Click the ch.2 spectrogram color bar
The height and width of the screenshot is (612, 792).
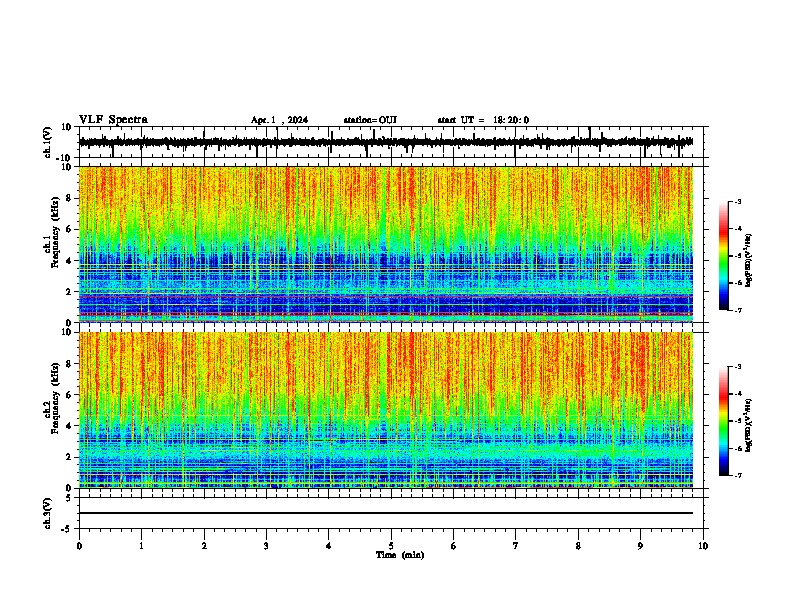tap(723, 421)
